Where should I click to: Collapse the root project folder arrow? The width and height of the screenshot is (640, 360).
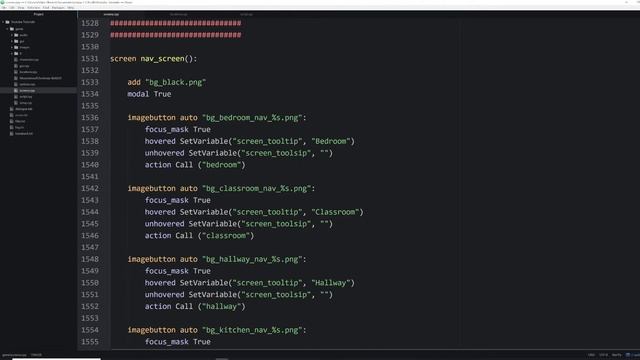[x=3, y=22]
